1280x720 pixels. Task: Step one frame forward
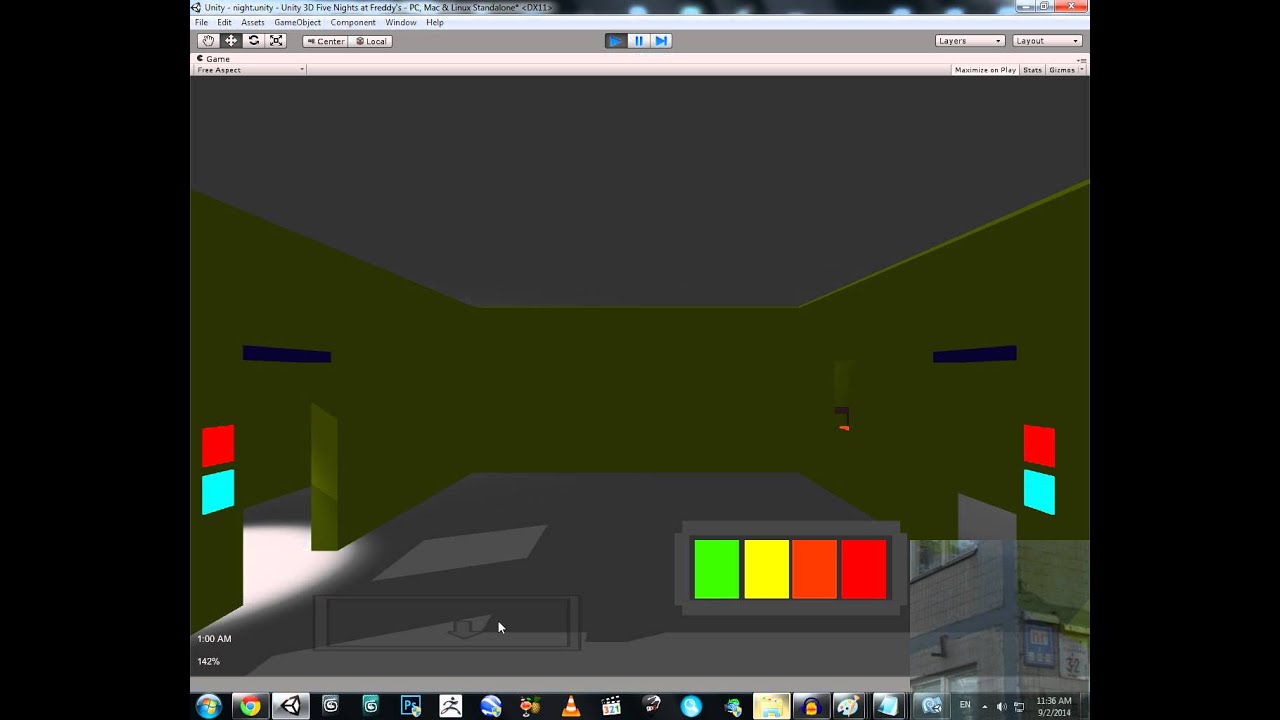pos(661,41)
